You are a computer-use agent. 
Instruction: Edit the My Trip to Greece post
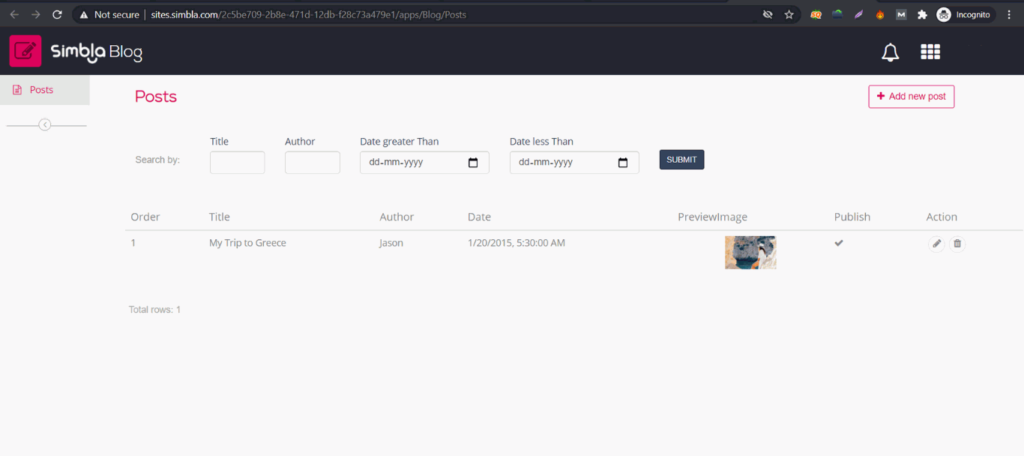tap(936, 244)
